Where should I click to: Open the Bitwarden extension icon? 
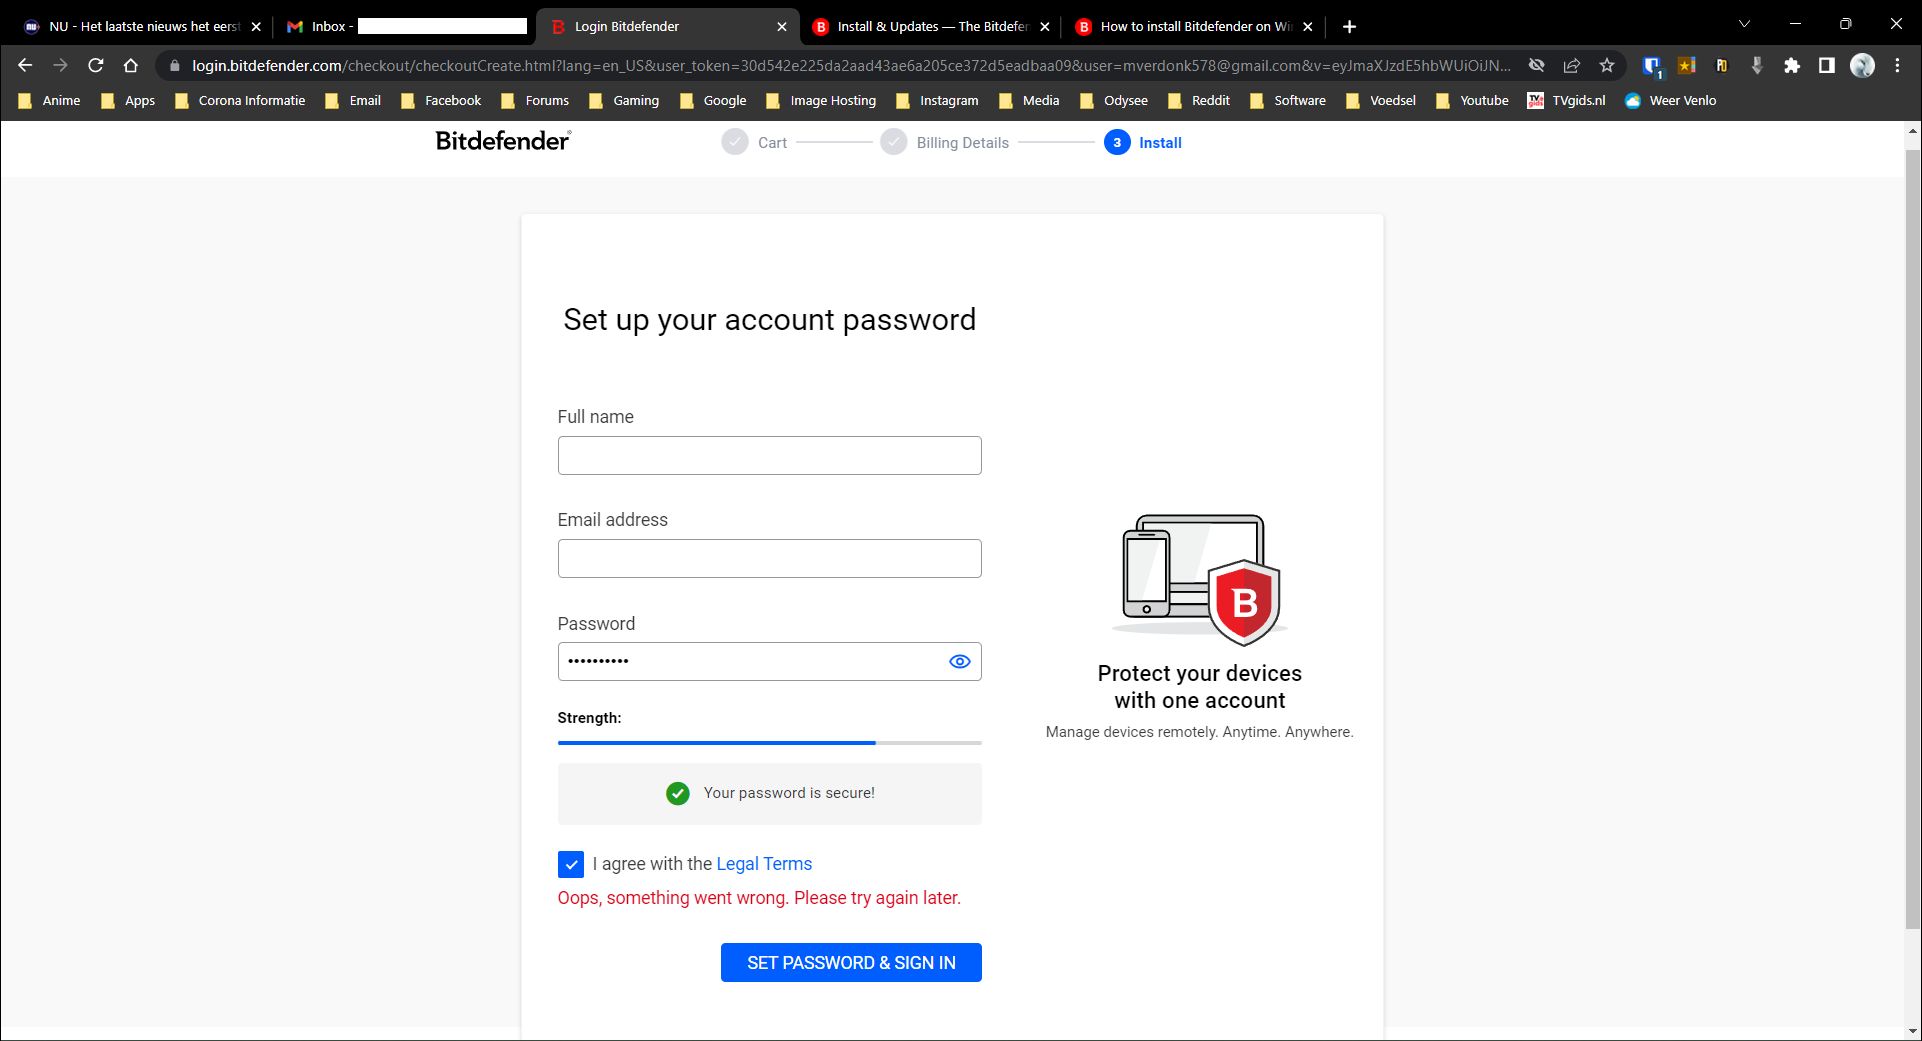[1651, 66]
